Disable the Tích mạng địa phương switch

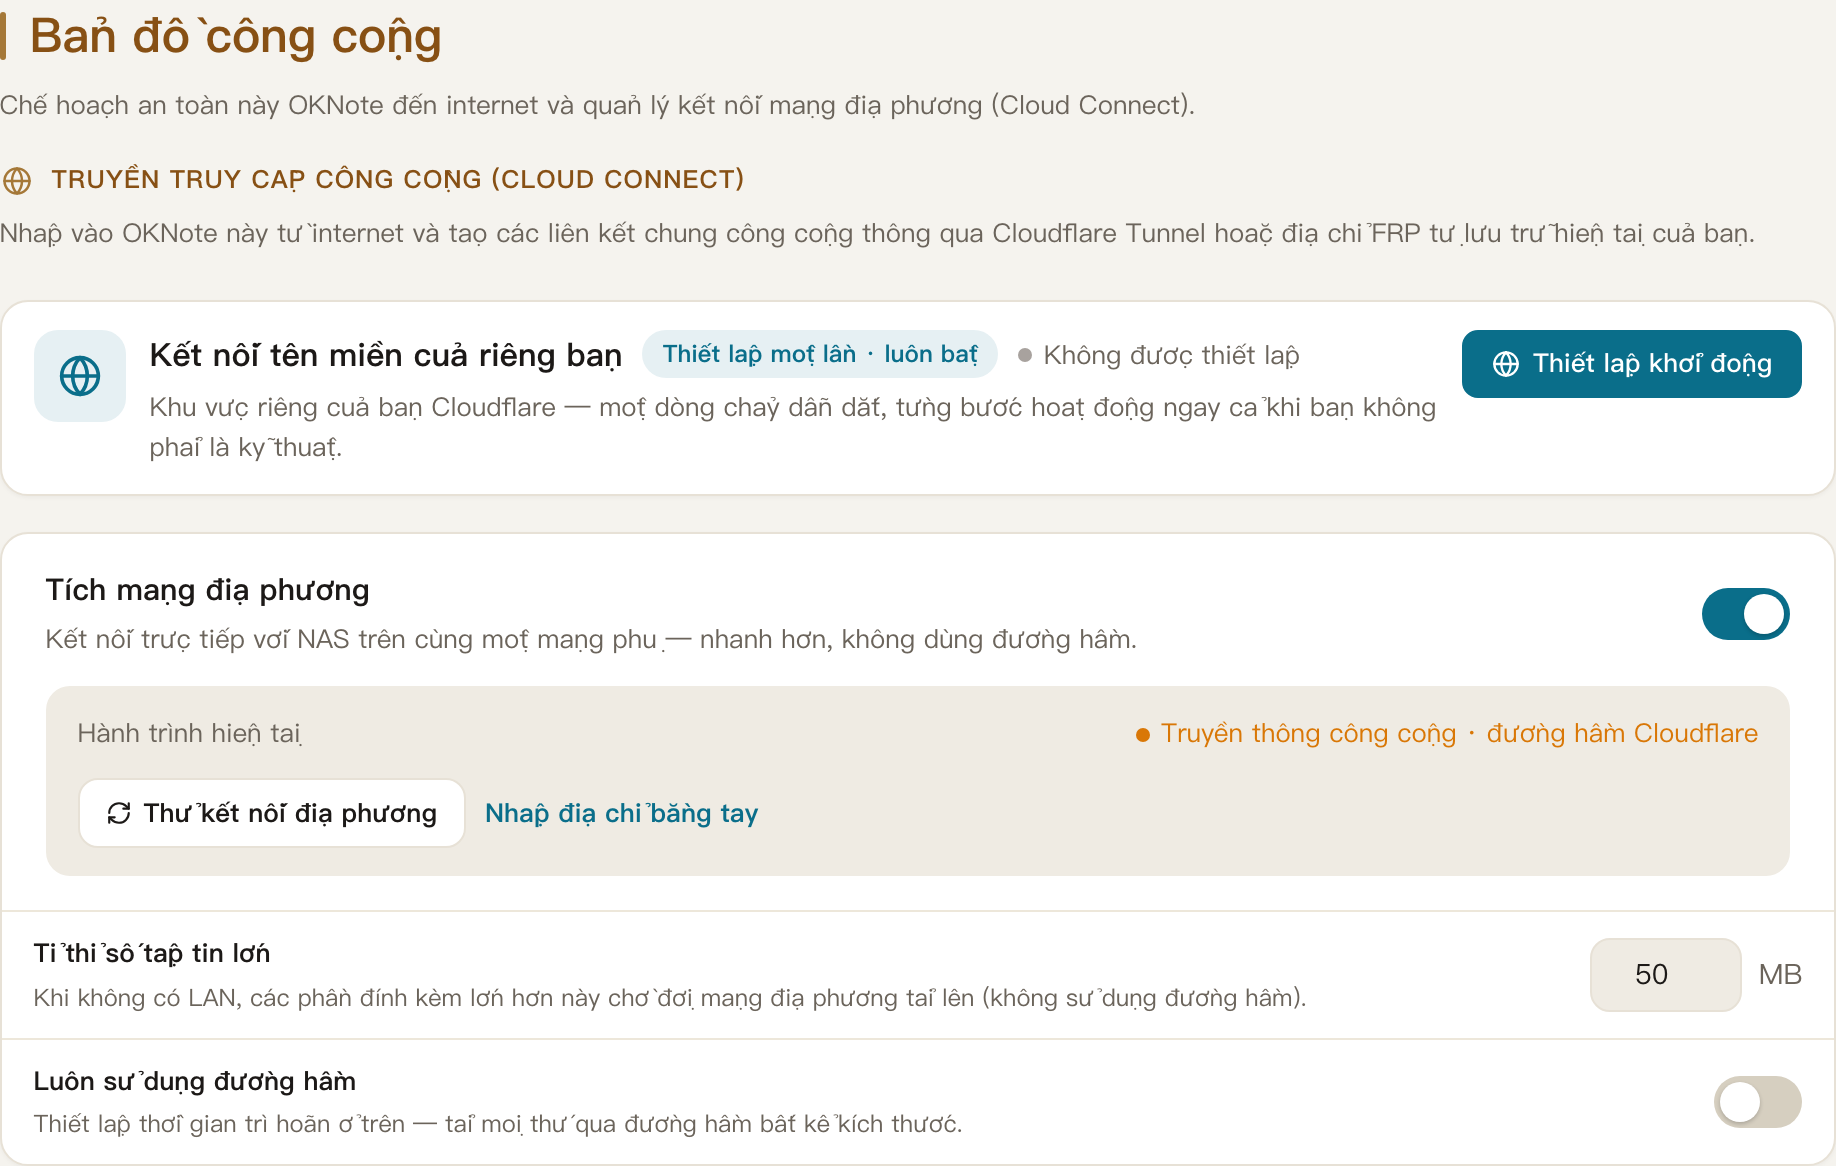click(1745, 614)
